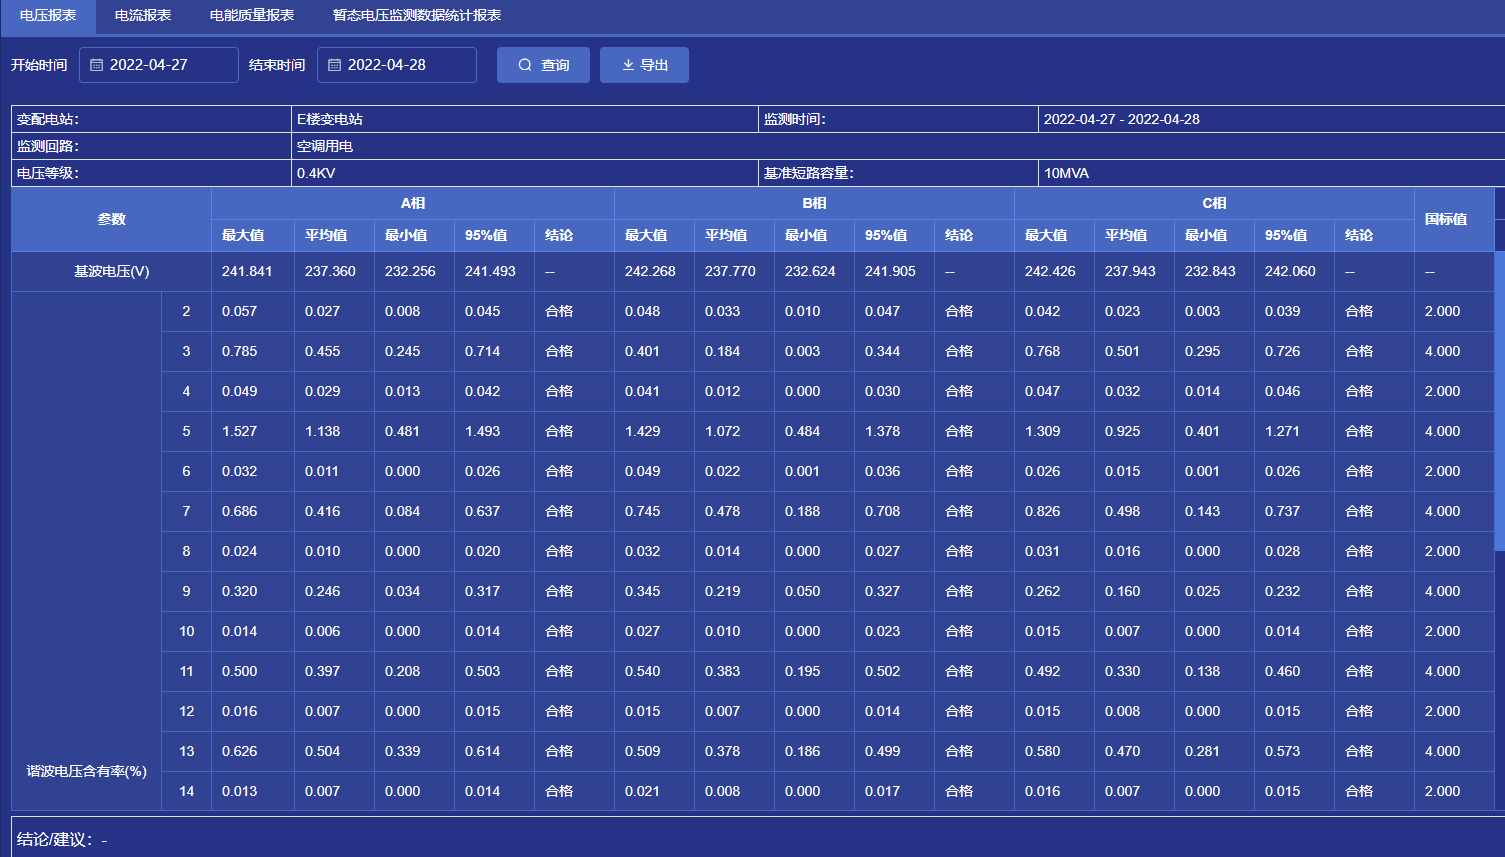The height and width of the screenshot is (857, 1505).
Task: Click the monitored circuit 空调用电
Action: click(x=325, y=146)
